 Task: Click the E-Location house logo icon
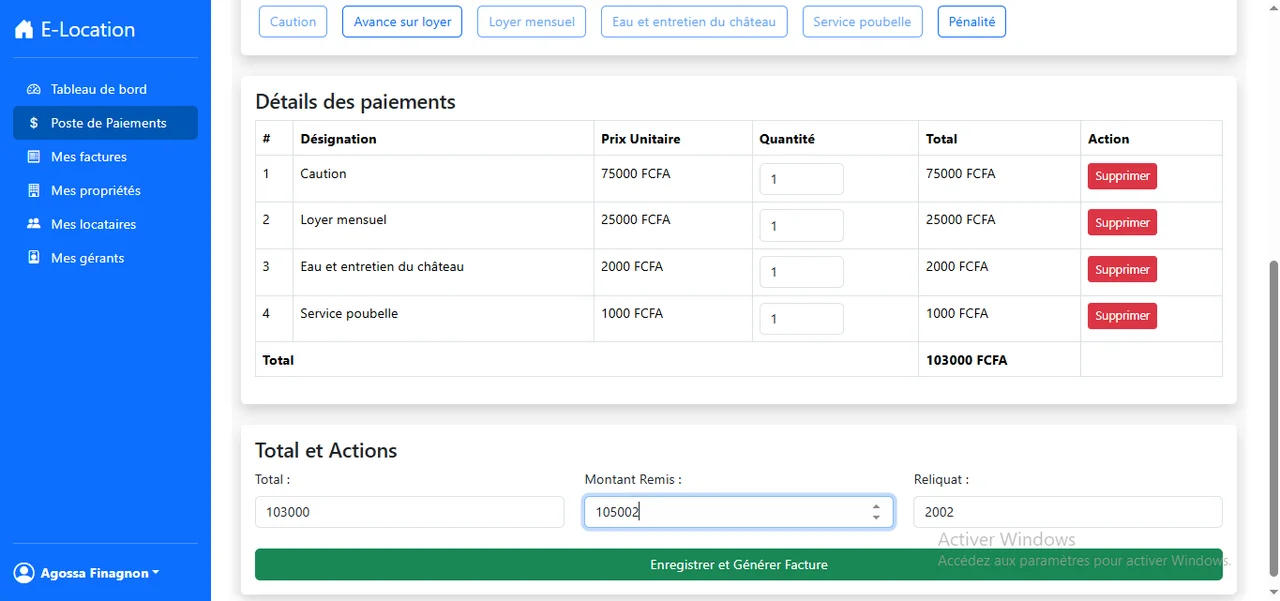24,30
